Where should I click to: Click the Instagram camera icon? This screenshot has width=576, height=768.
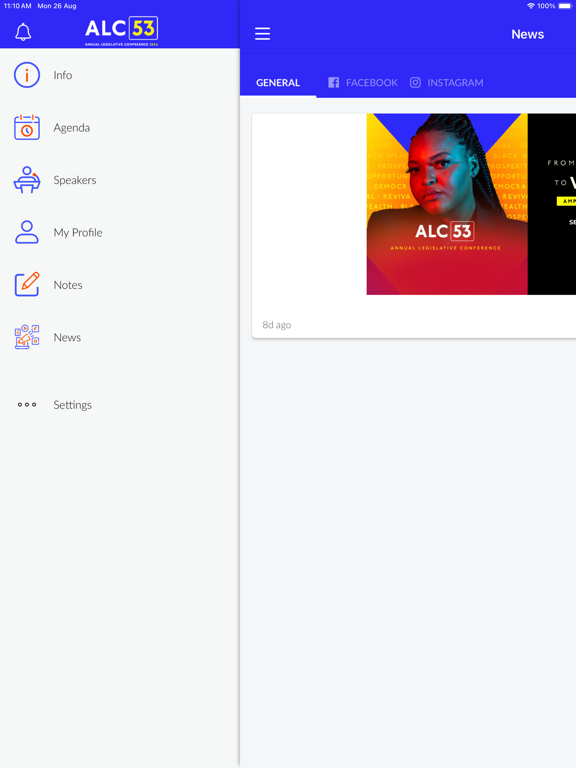pos(415,82)
